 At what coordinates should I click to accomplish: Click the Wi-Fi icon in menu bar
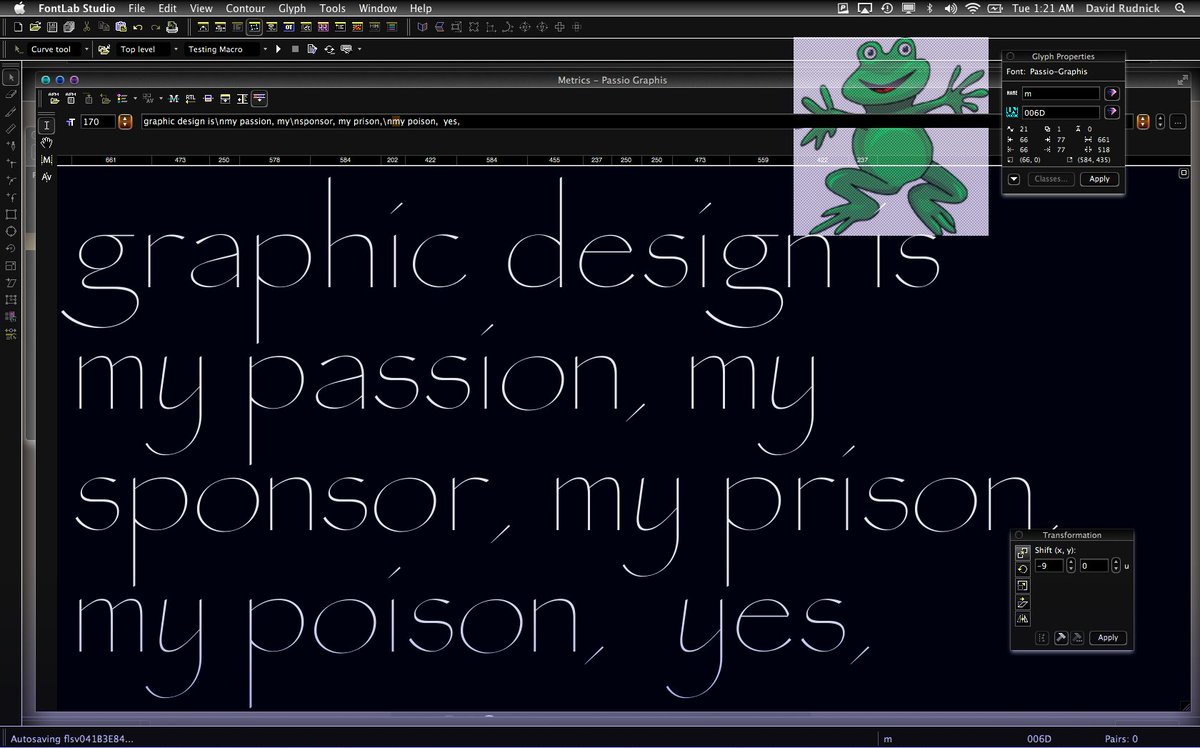[972, 8]
